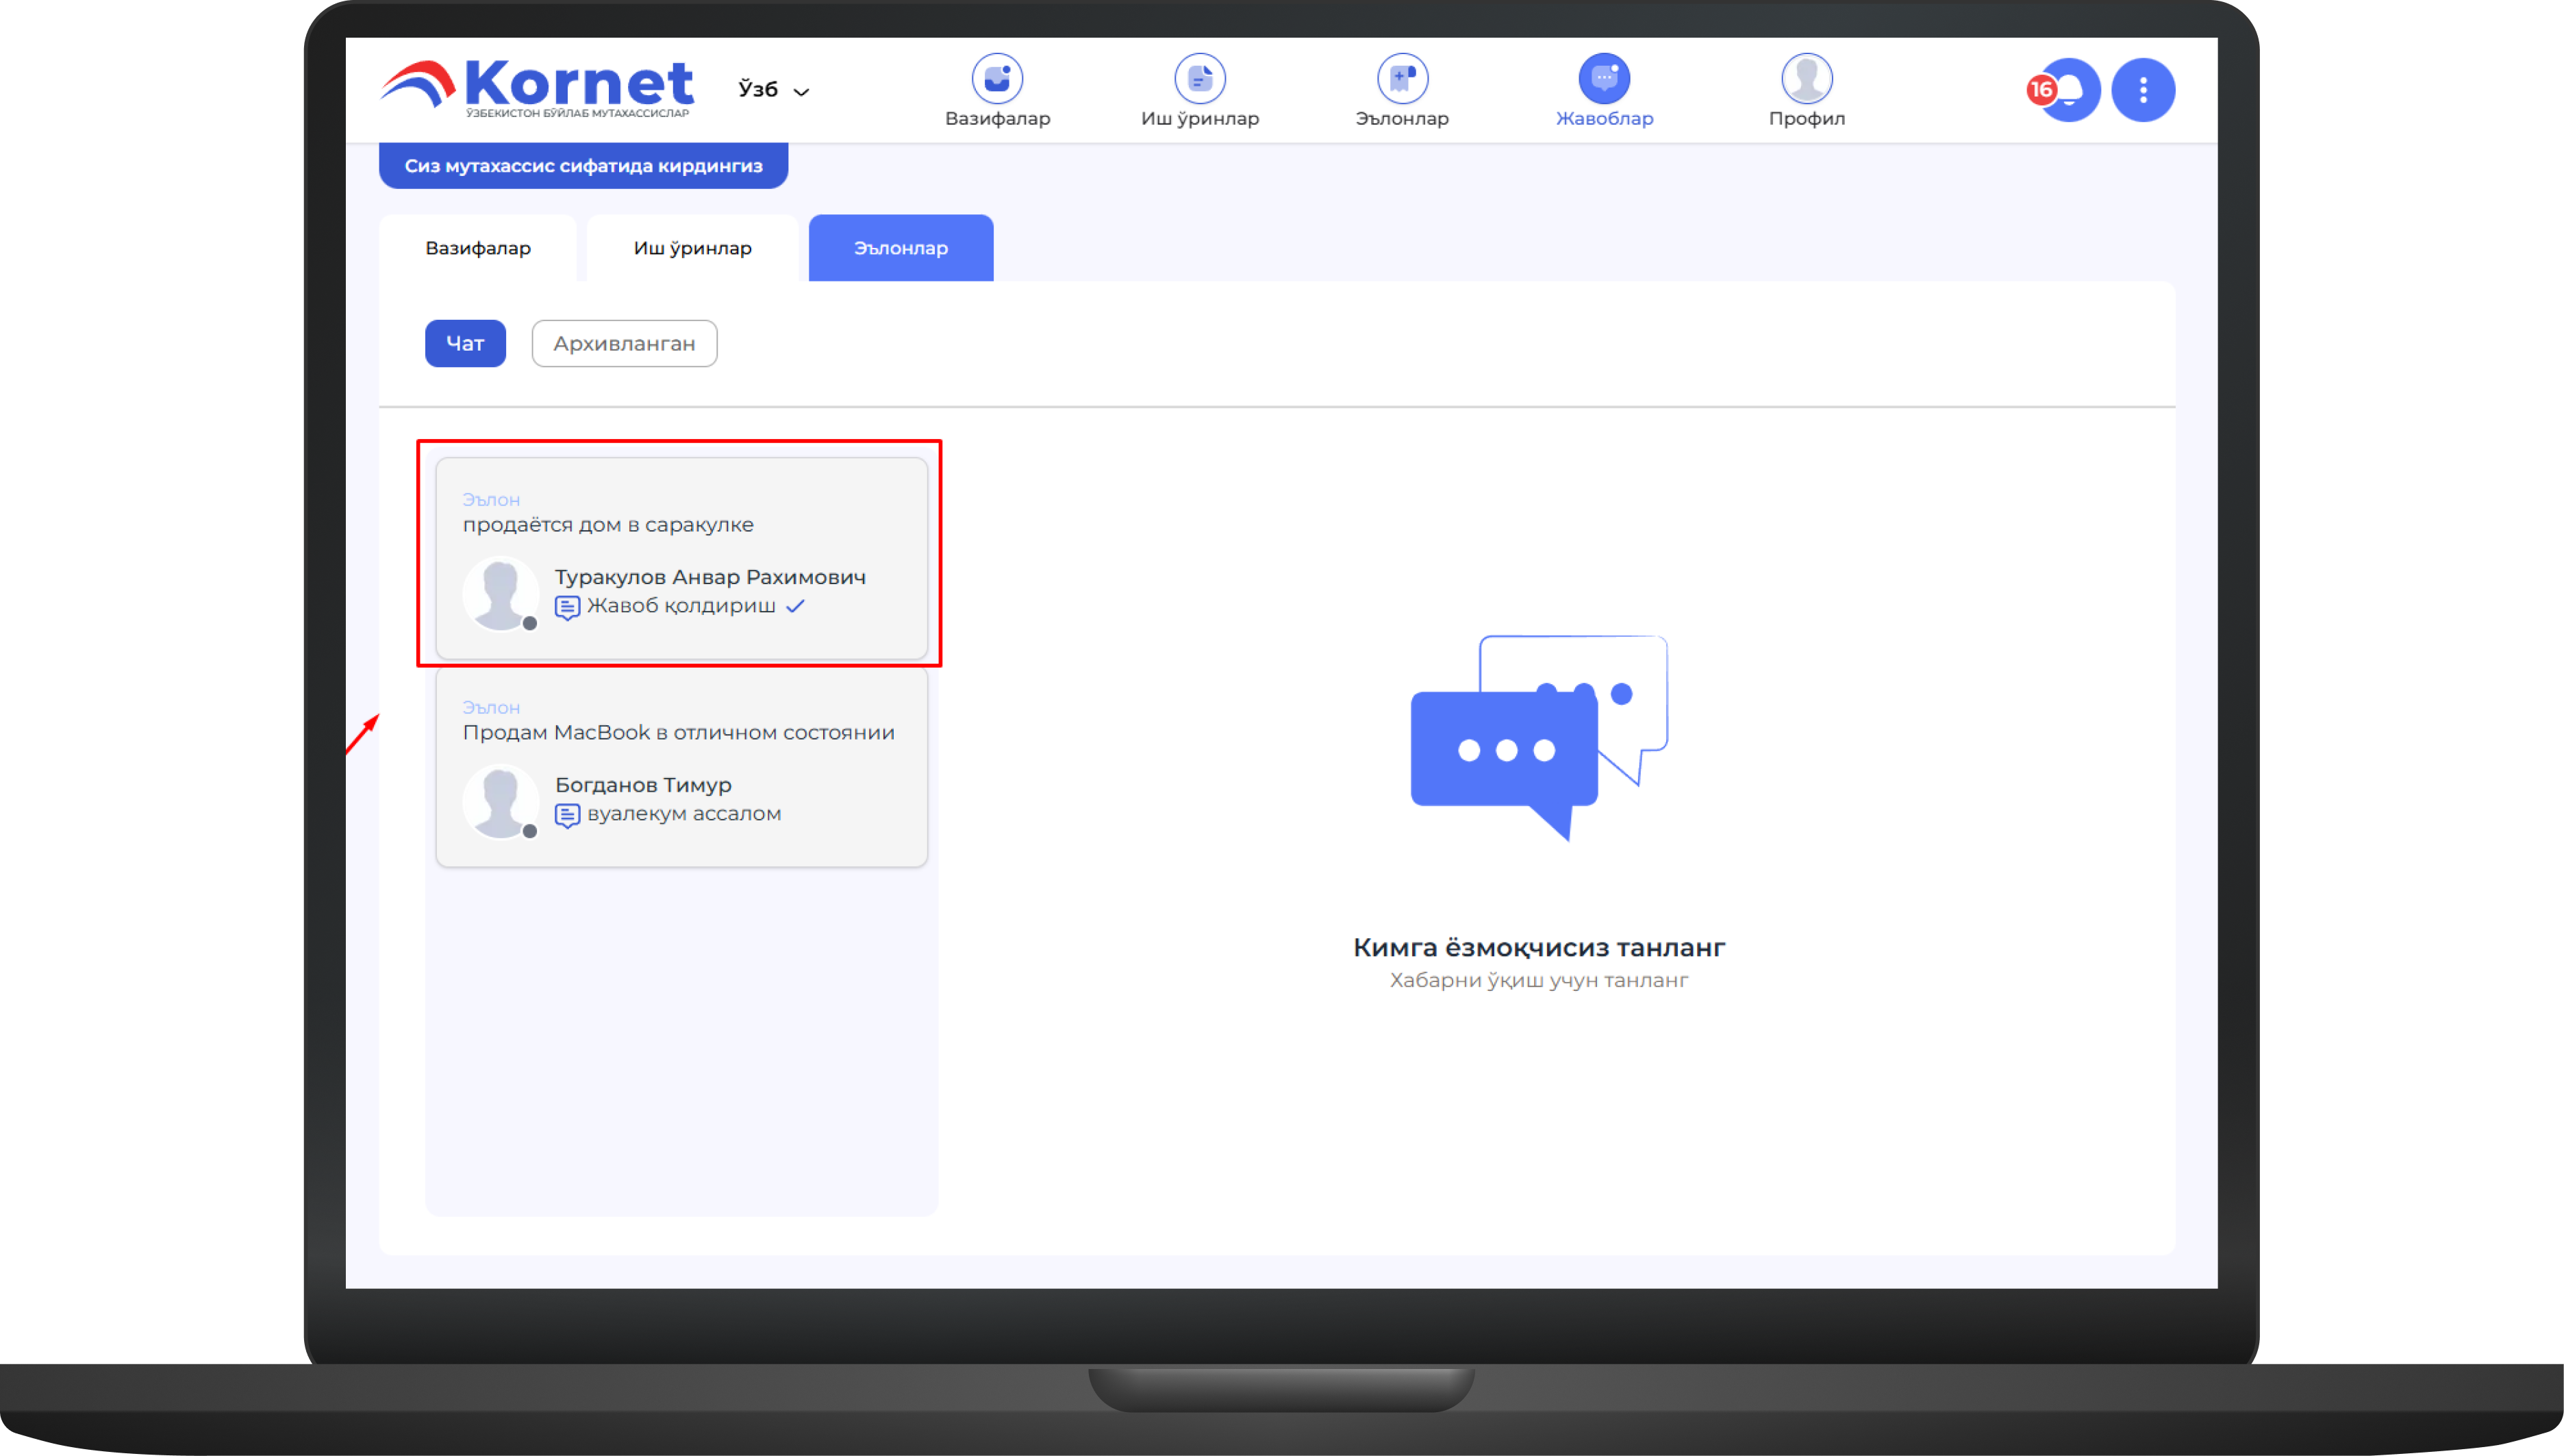
Task: Select the Жавоблар chat bubble icon
Action: point(1604,79)
